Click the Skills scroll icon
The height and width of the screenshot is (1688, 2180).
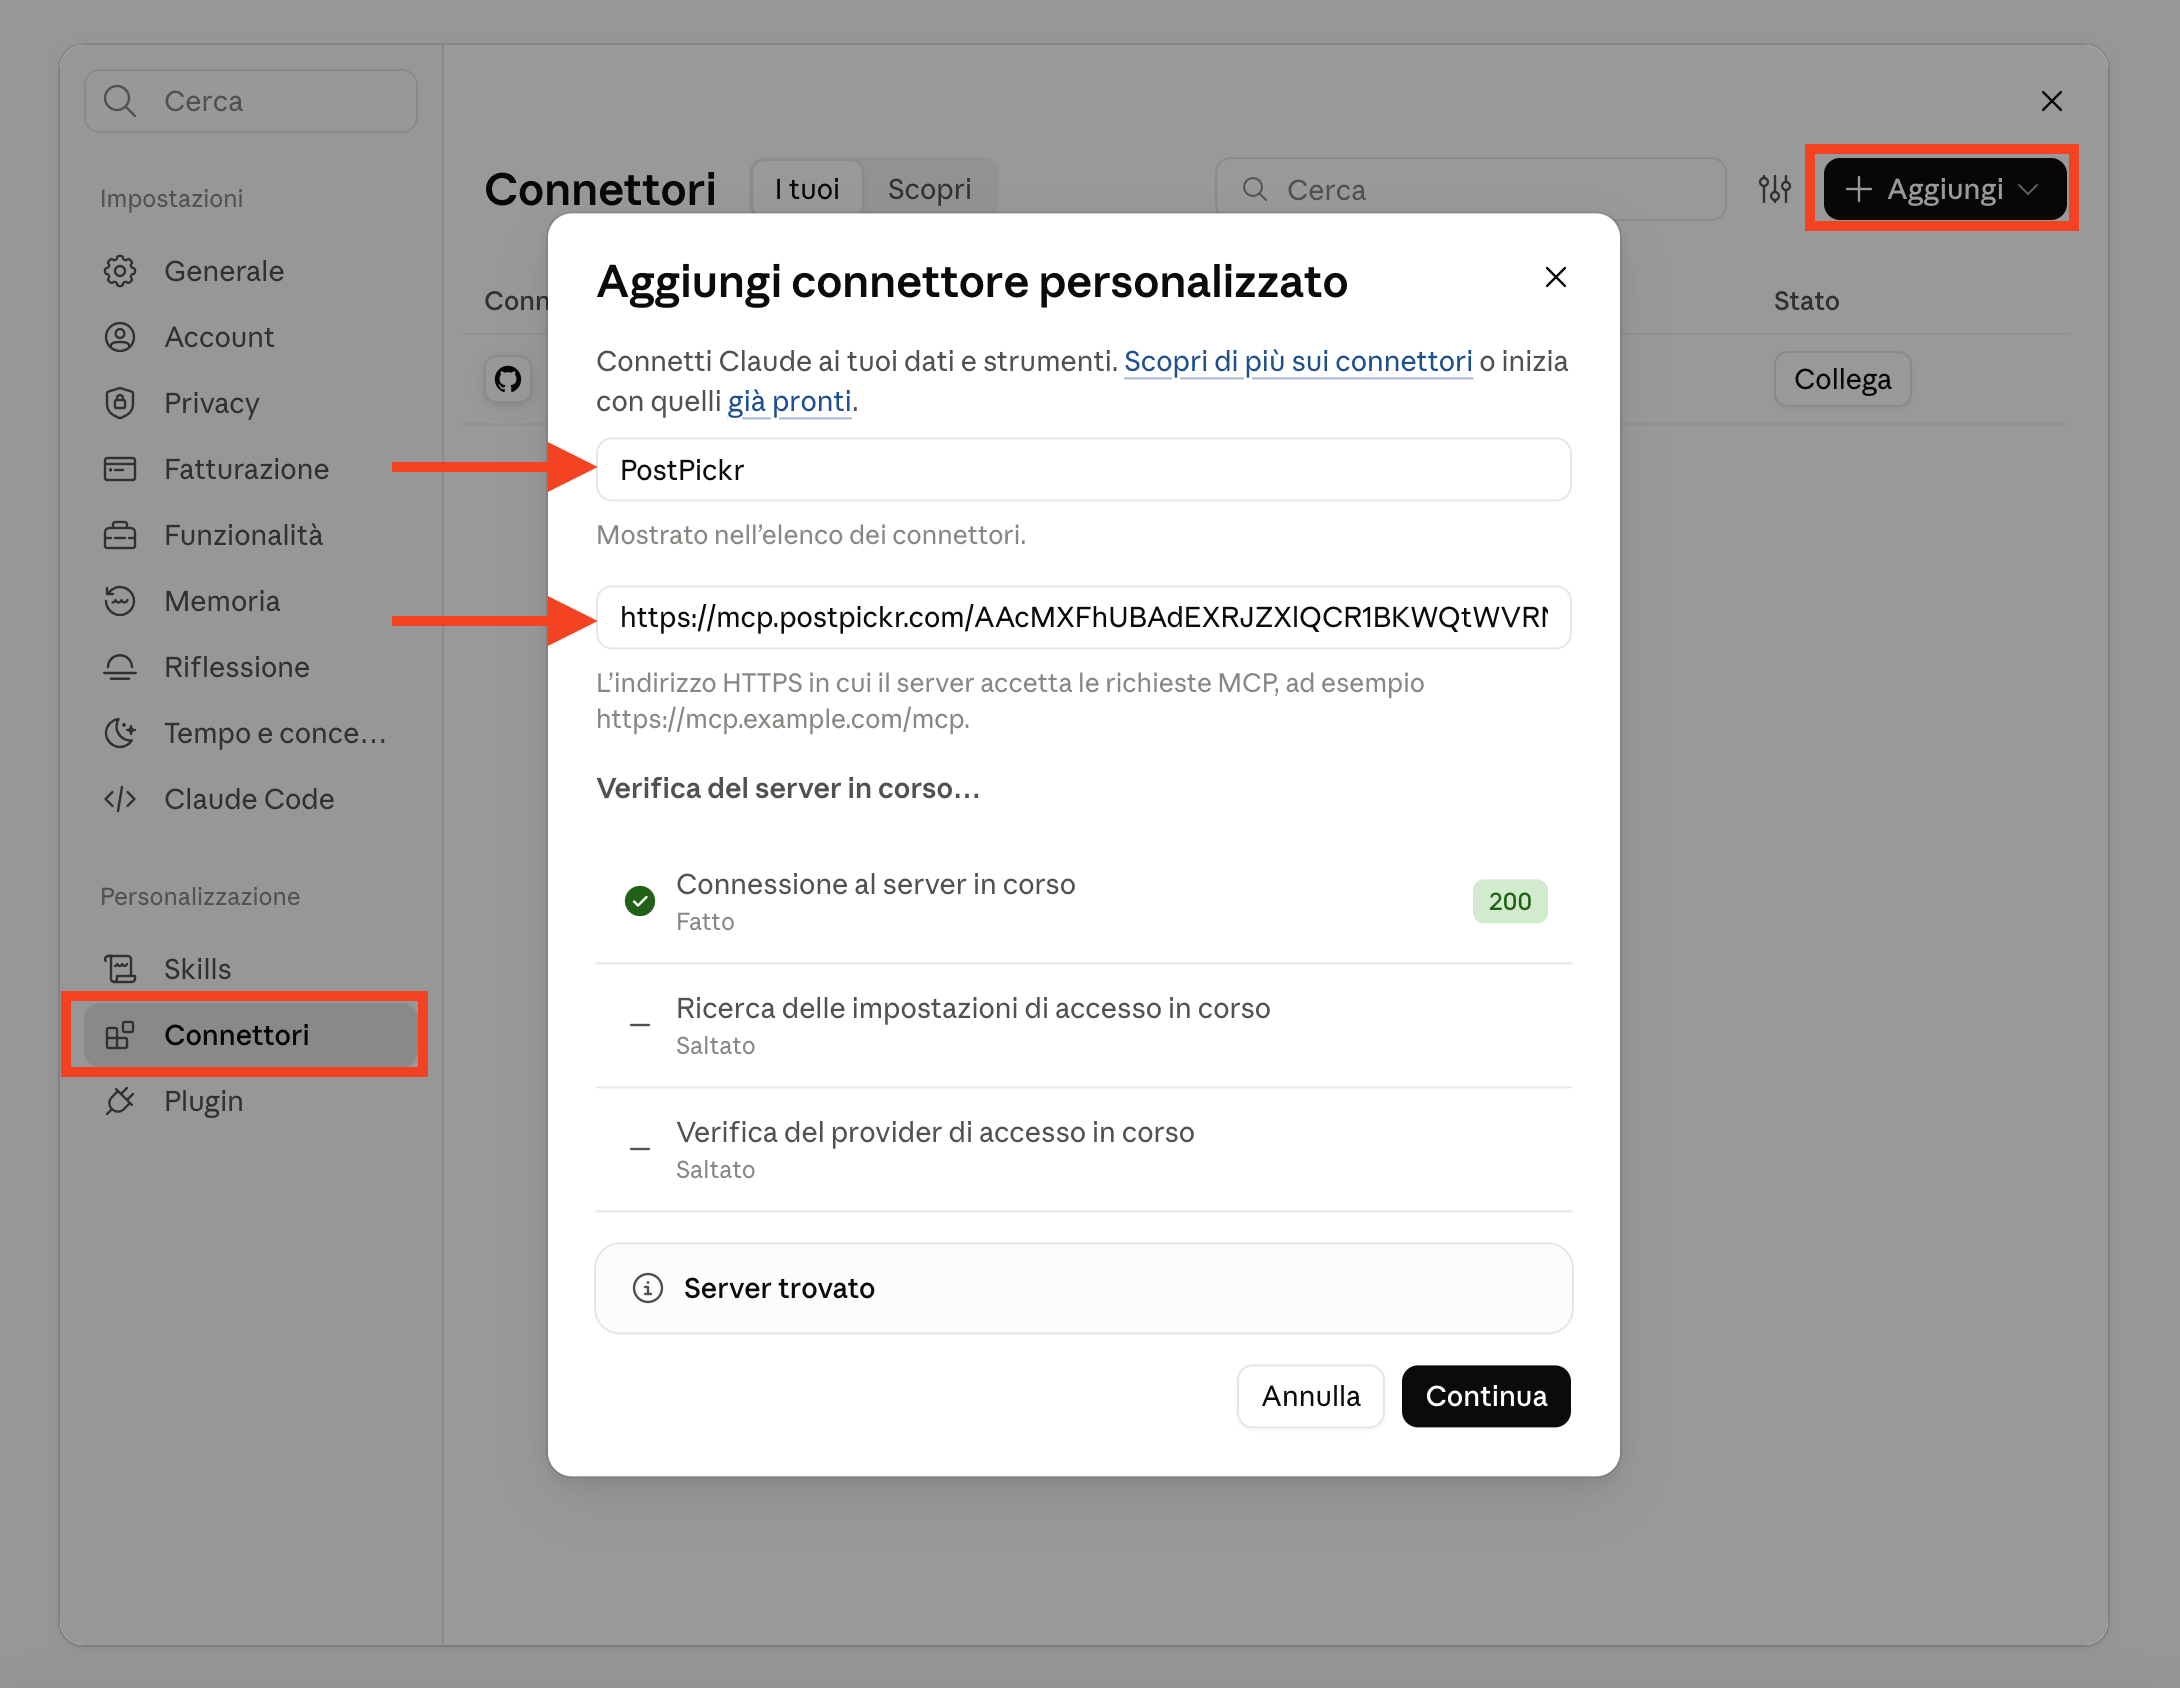tap(120, 969)
